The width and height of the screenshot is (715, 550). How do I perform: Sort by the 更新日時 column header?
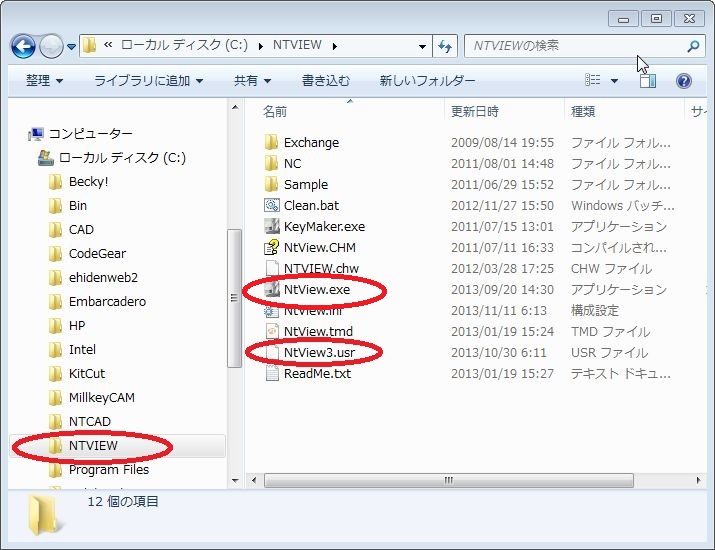(x=475, y=112)
